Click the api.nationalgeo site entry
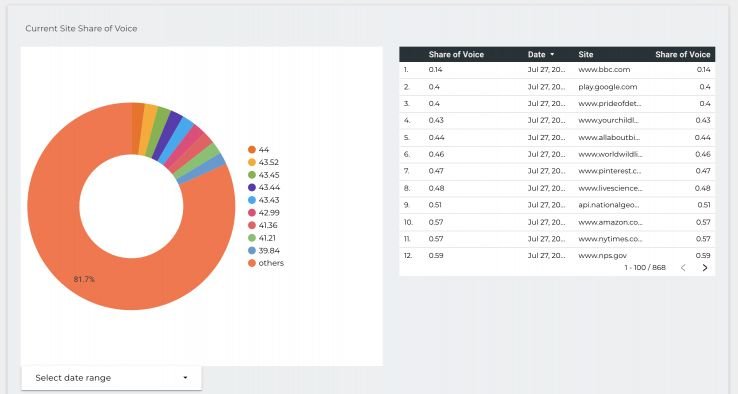 coord(609,205)
